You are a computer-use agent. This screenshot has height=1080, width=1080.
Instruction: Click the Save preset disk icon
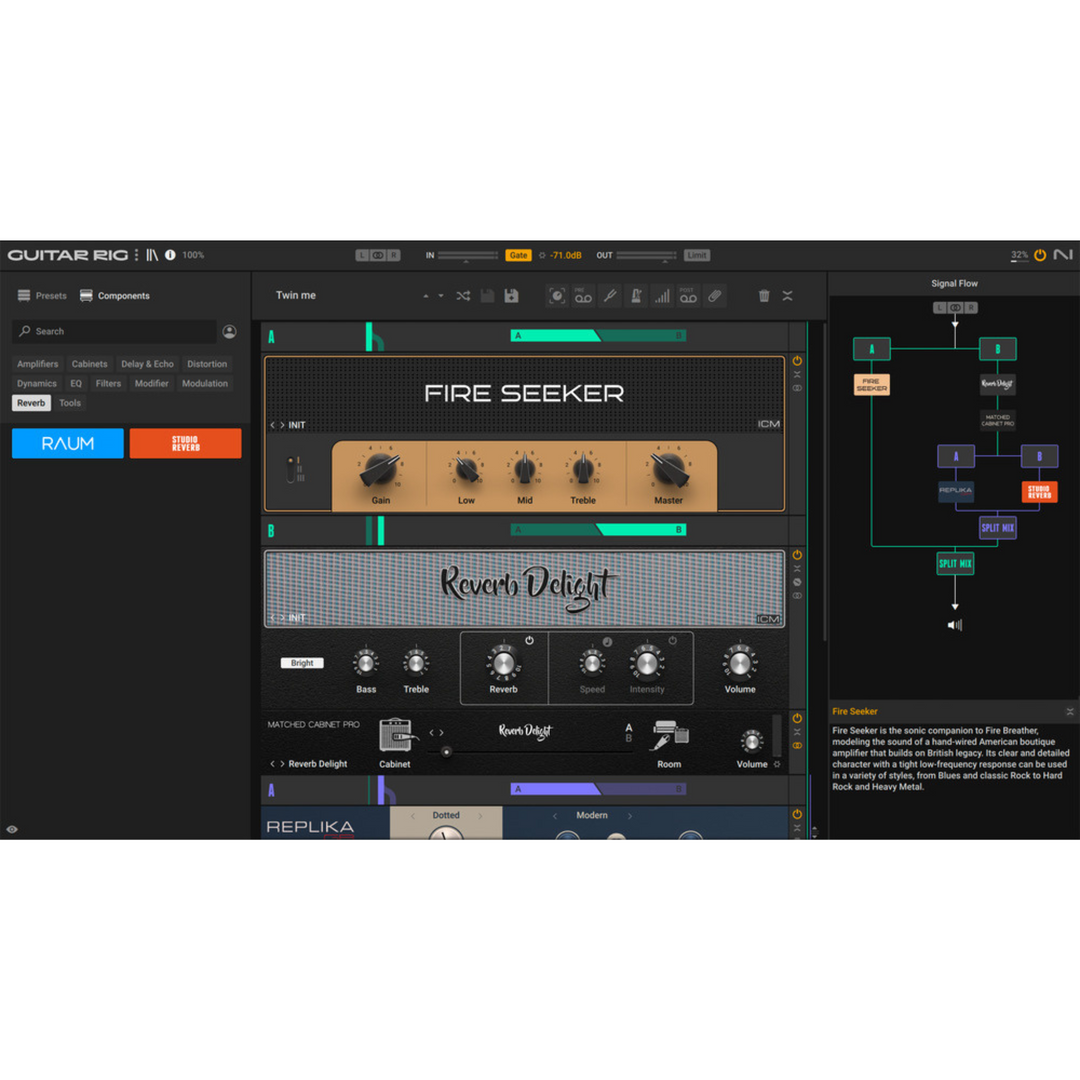pyautogui.click(x=488, y=296)
